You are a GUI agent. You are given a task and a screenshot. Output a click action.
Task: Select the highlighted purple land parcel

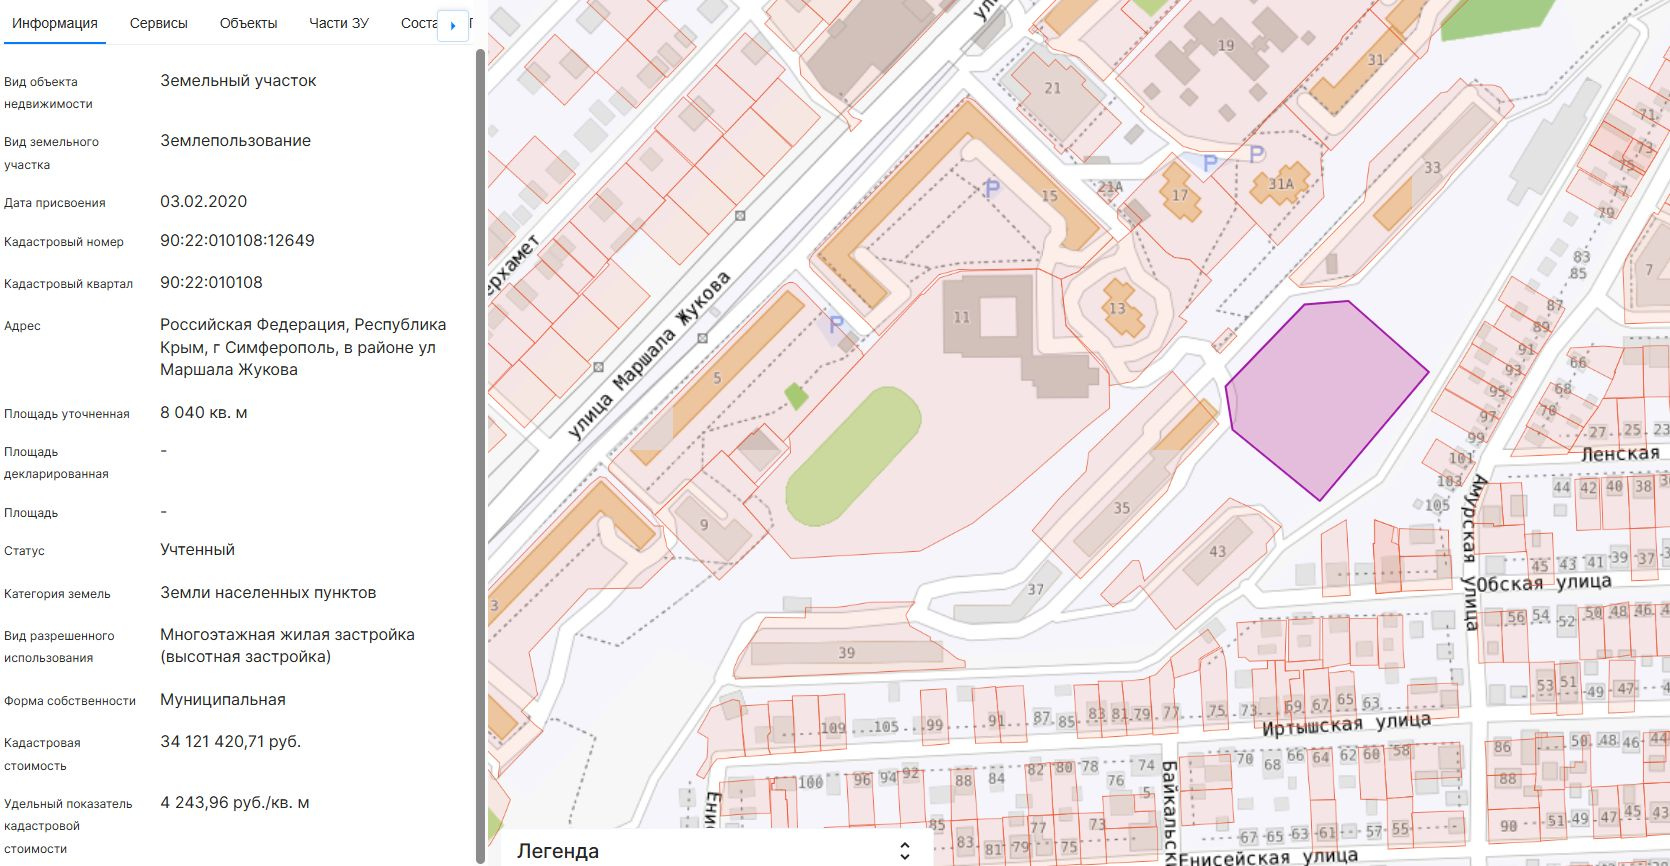[x=1320, y=395]
